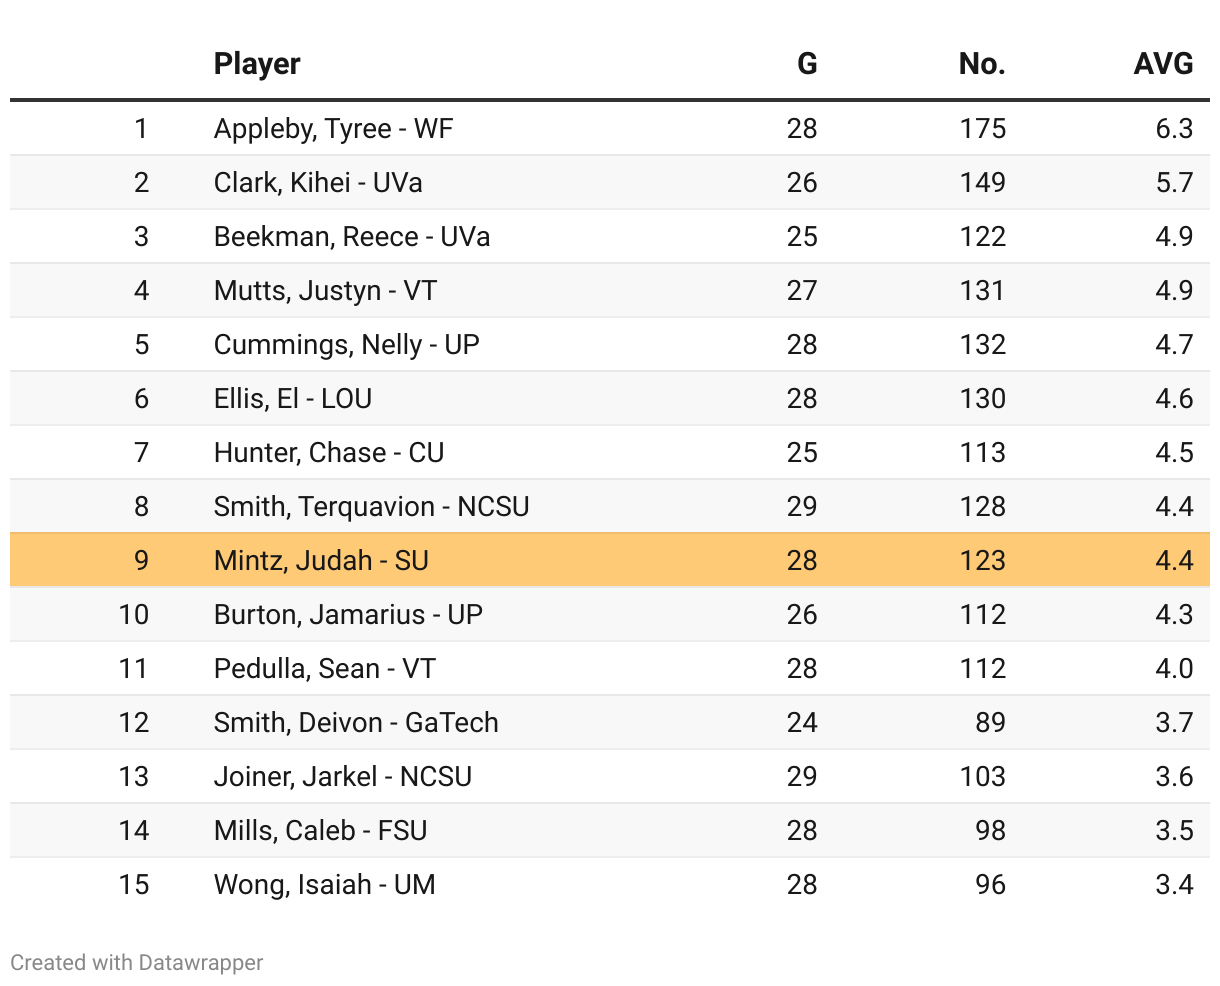Screen dimensions: 1220x986
Task: Select Burton, Jamarius - UP entry
Action: pyautogui.click(x=348, y=615)
